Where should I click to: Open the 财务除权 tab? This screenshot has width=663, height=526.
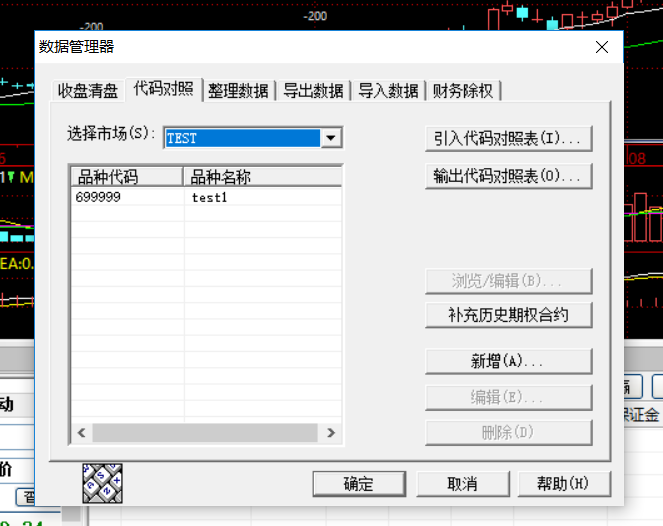tap(463, 90)
